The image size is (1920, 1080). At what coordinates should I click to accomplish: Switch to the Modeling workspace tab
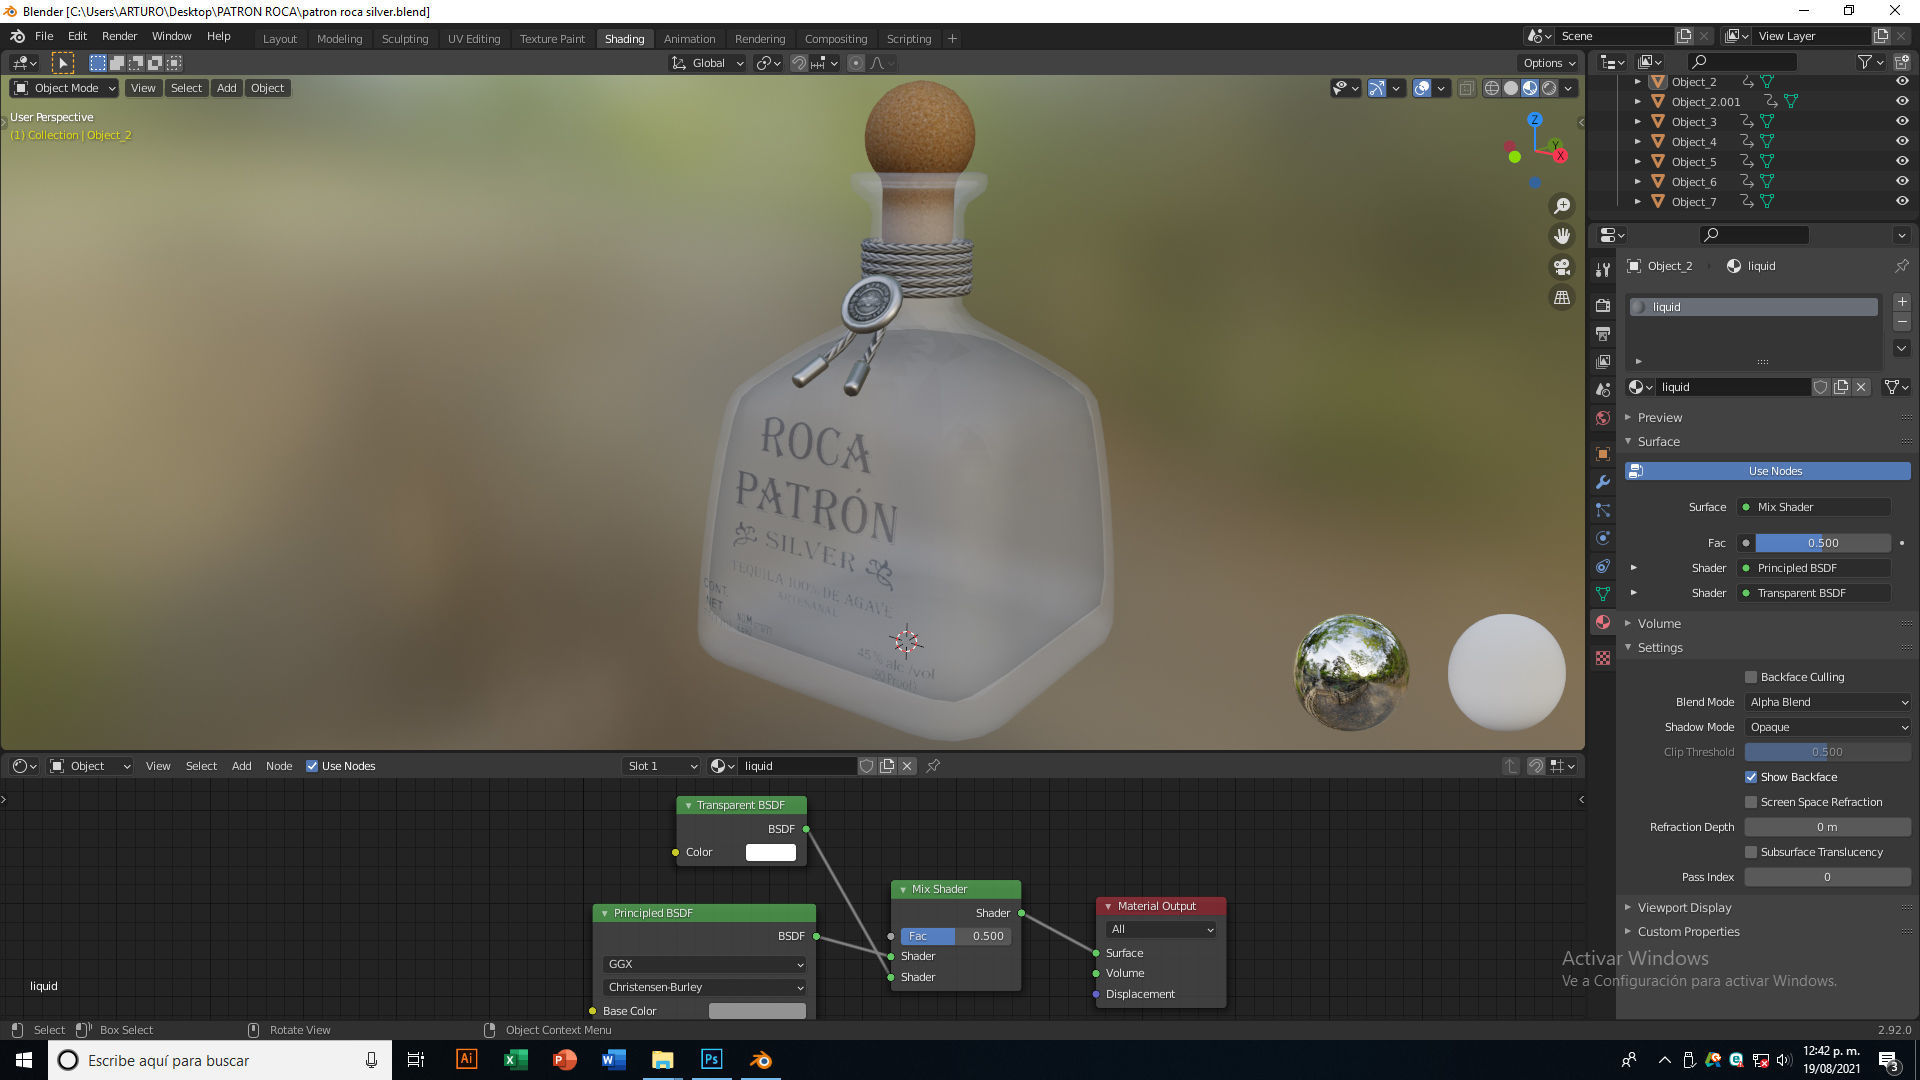click(339, 39)
